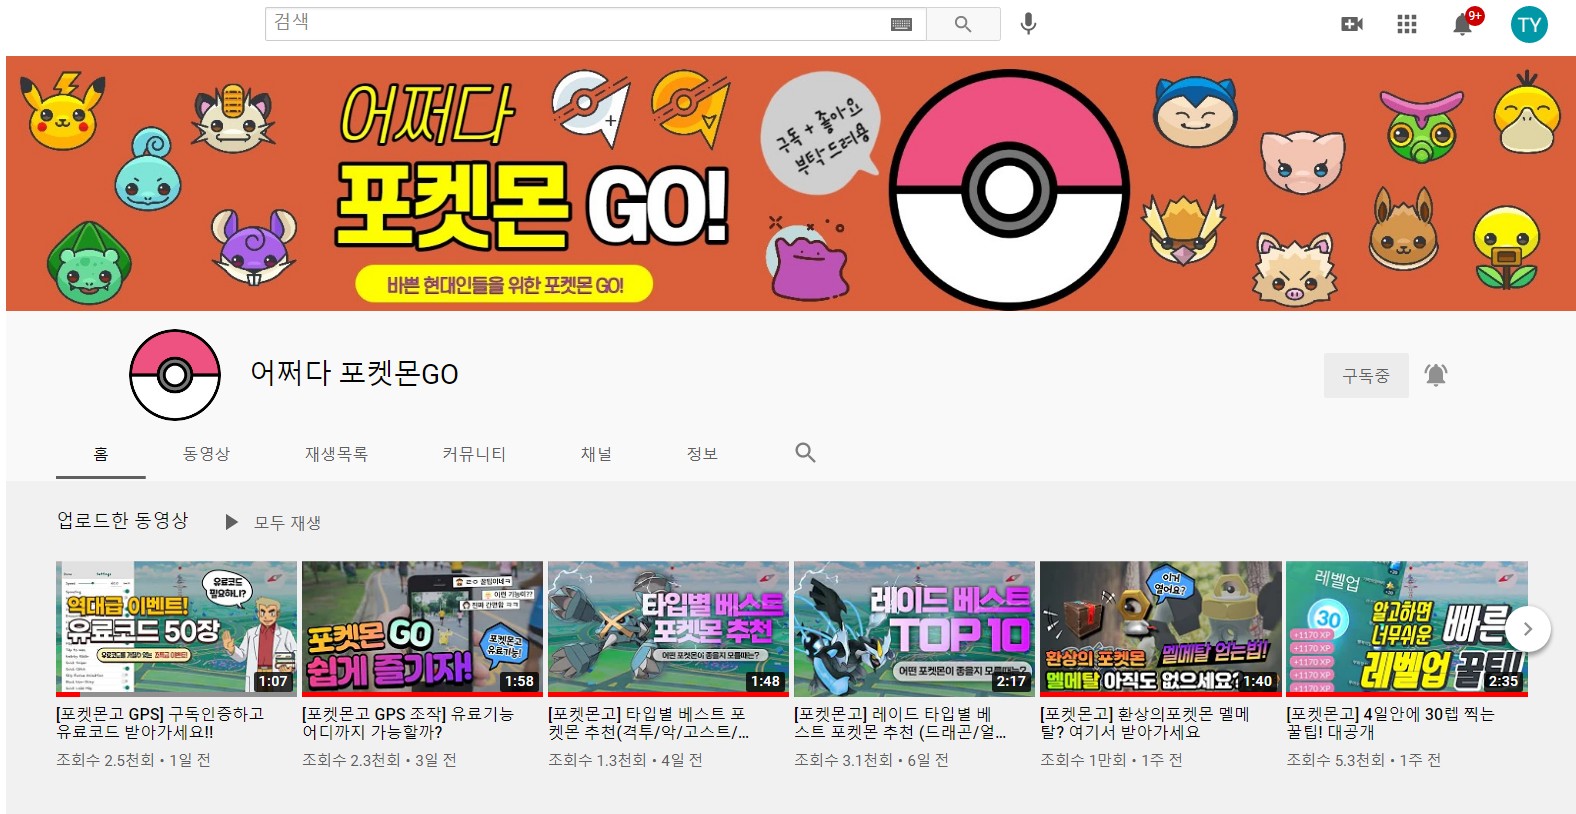Open the YouTube apps grid icon
The width and height of the screenshot is (1576, 814).
coord(1407,24)
